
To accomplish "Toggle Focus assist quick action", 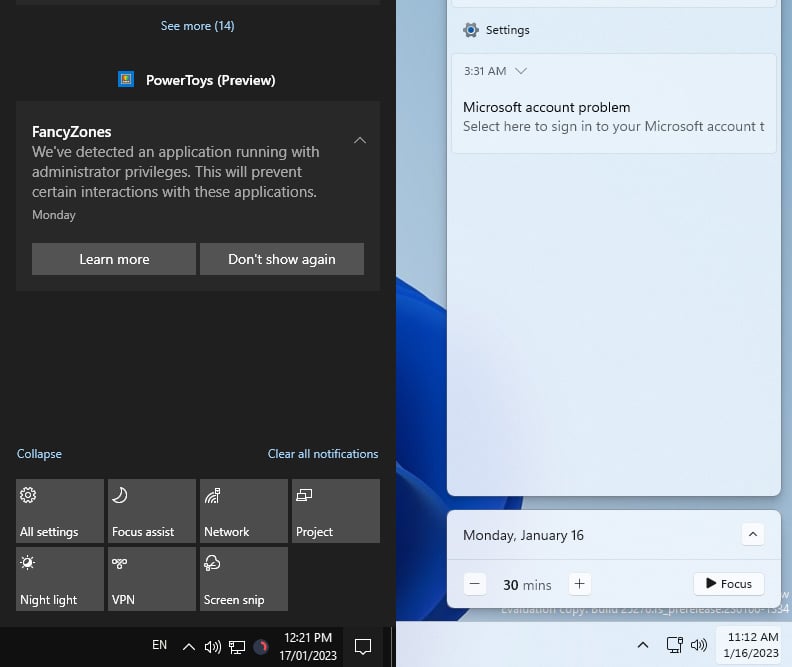I will pyautogui.click(x=152, y=510).
